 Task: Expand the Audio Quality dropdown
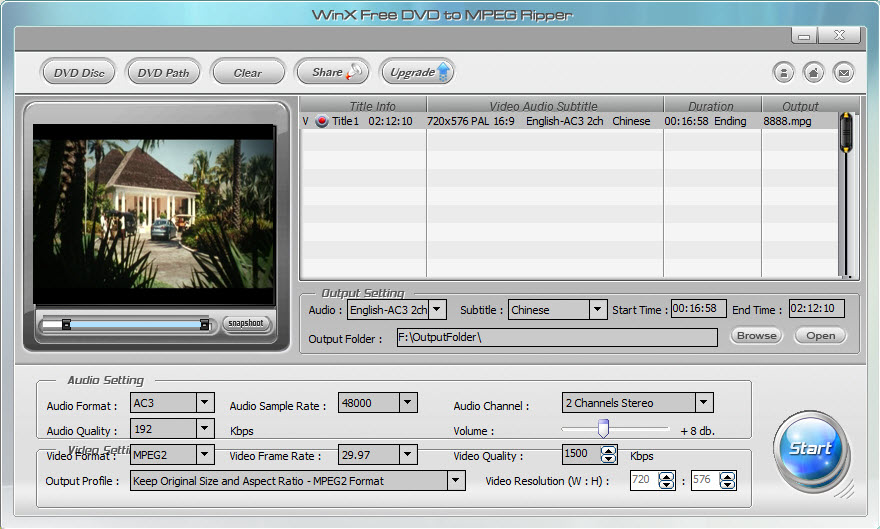(205, 429)
